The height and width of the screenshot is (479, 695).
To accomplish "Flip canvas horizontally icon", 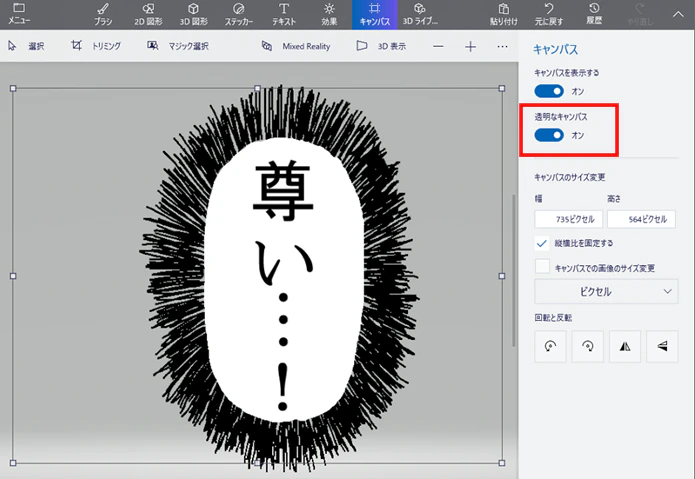I will click(x=625, y=346).
